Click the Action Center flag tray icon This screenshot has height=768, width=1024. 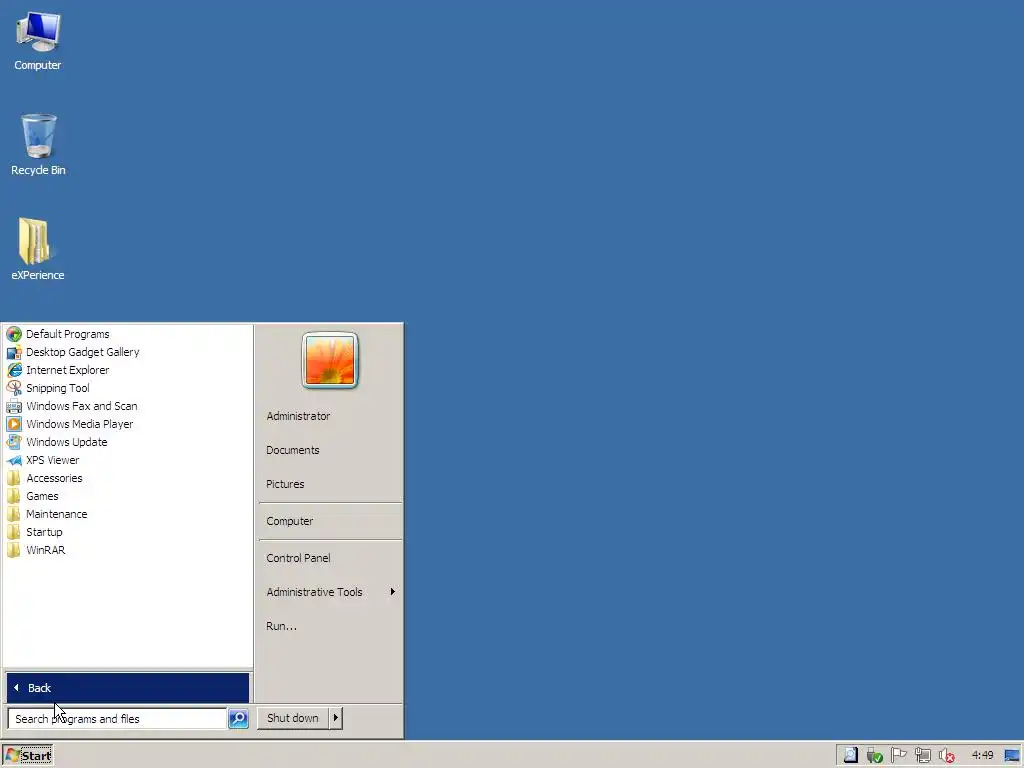(x=899, y=756)
